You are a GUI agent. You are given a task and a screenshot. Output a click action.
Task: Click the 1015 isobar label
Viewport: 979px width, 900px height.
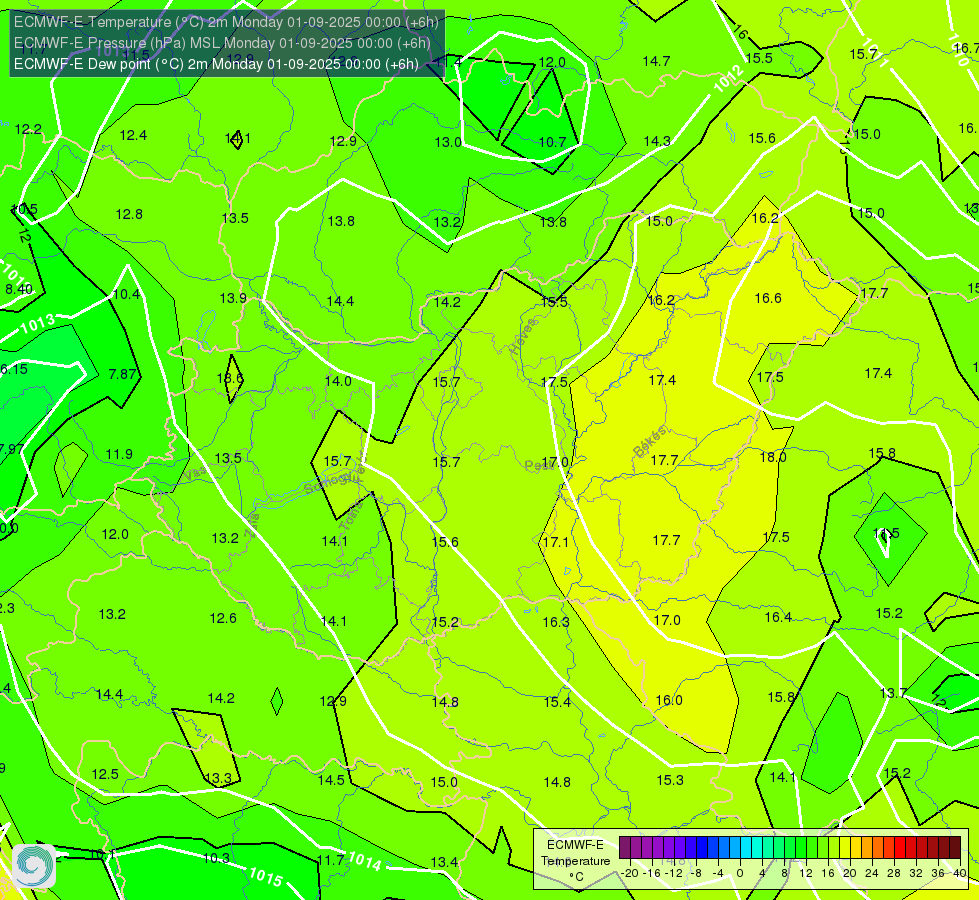click(266, 877)
